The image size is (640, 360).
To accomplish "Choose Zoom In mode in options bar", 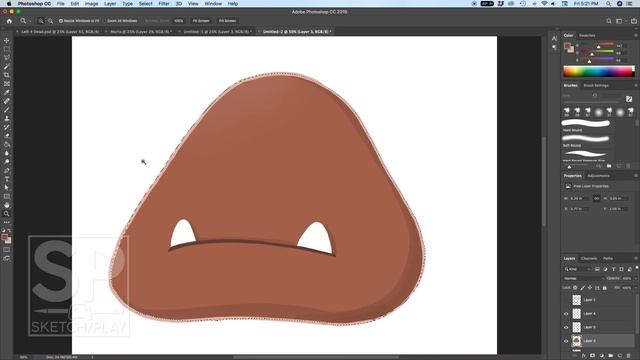I will [x=41, y=21].
